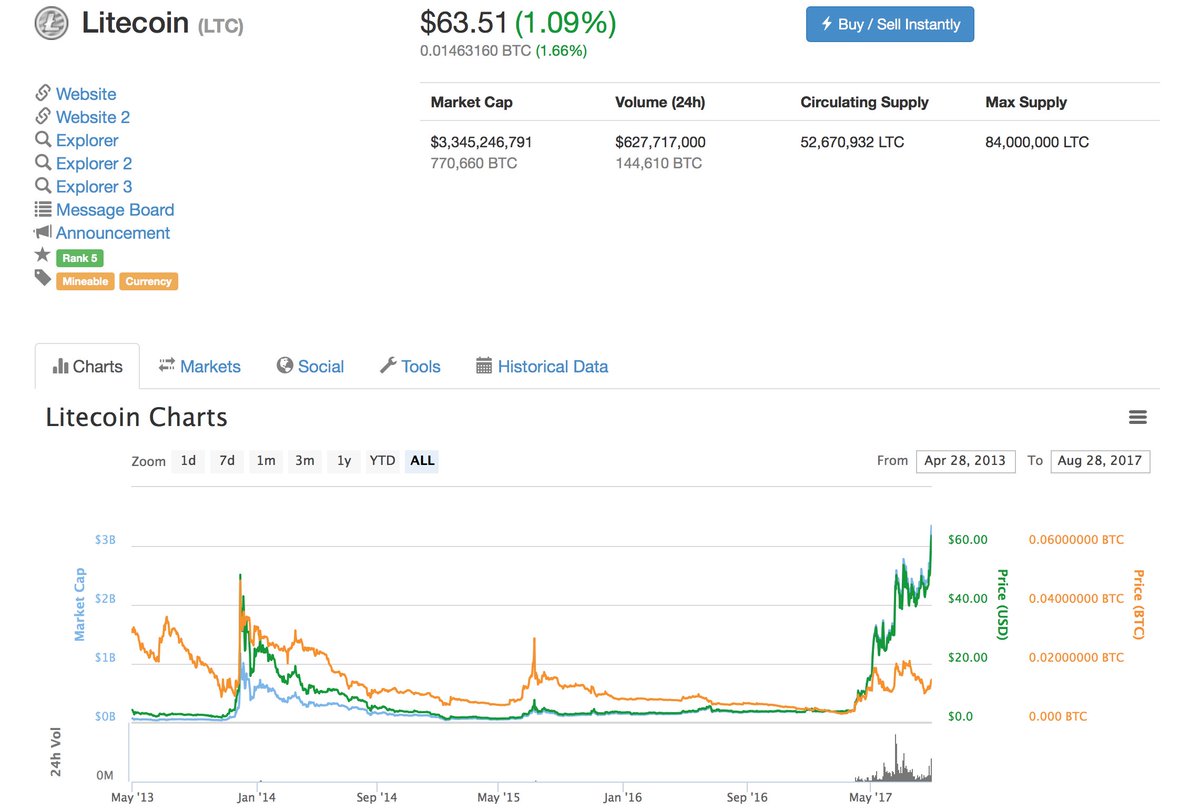Toggle the Market Cap axis label series
The width and height of the screenshot is (1200, 810).
coord(79,604)
